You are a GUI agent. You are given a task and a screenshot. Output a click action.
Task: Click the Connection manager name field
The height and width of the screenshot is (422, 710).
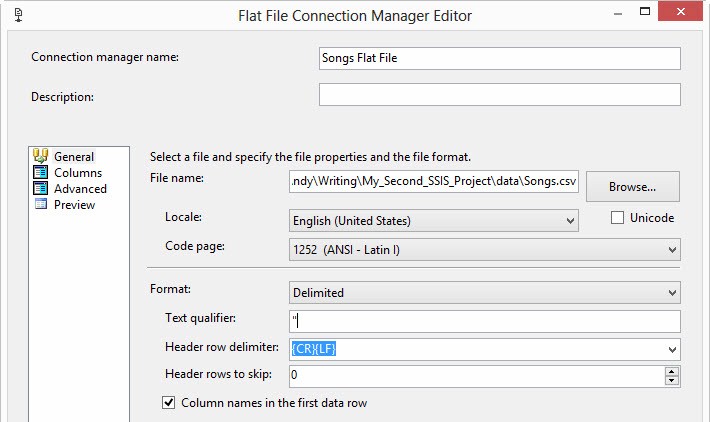[499, 58]
